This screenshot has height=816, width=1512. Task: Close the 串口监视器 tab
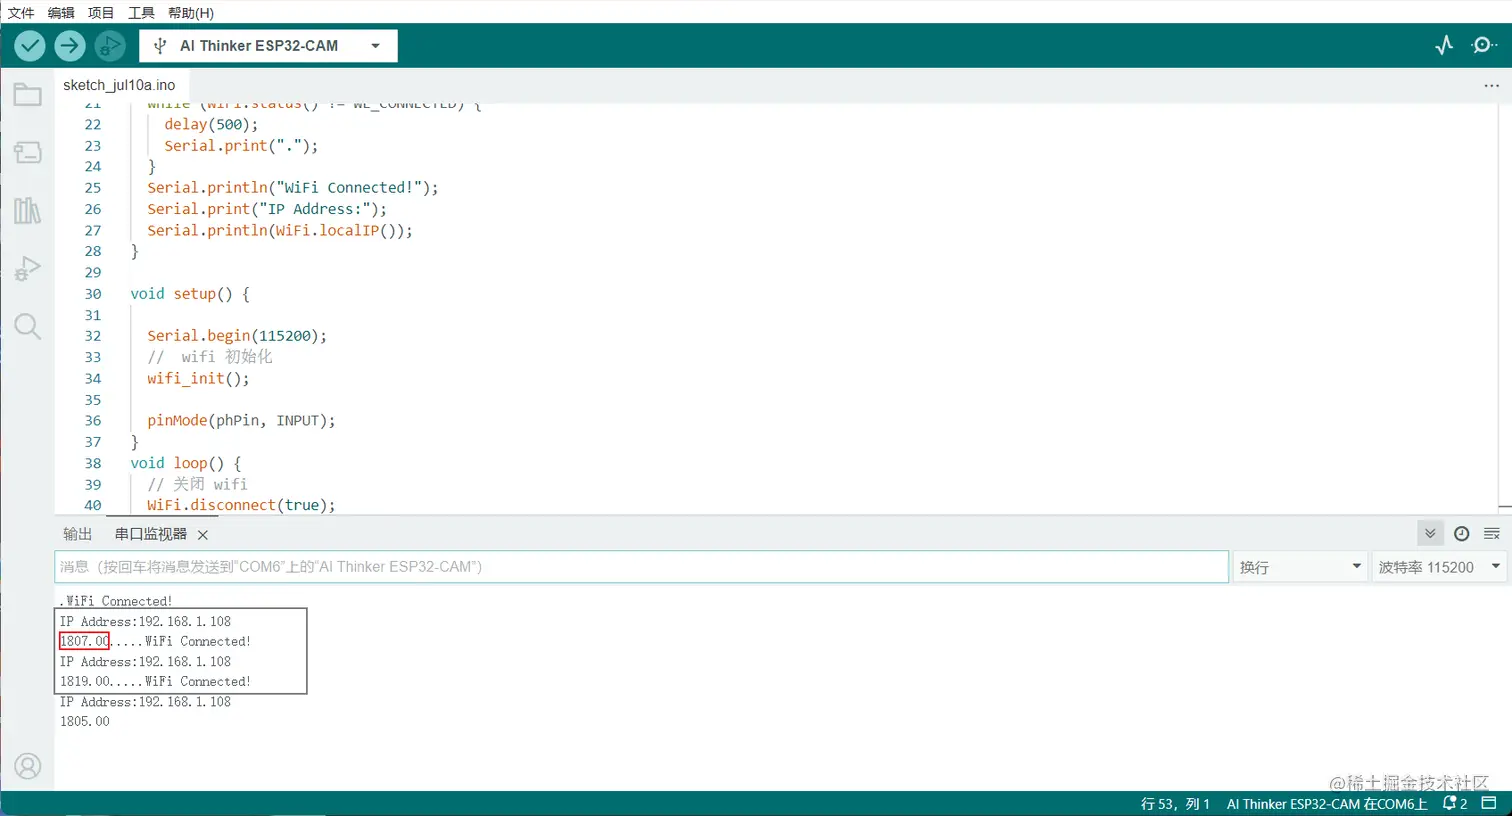[203, 535]
